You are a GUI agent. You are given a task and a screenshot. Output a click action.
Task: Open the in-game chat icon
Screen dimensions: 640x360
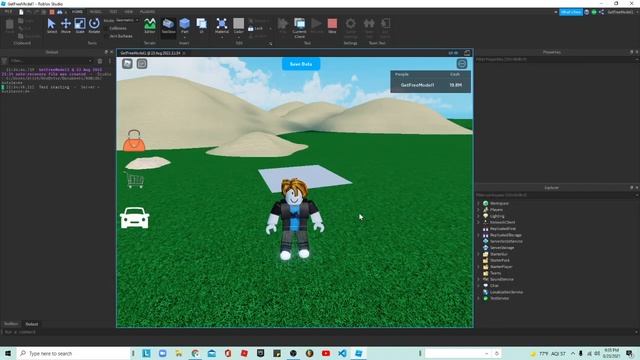[142, 64]
